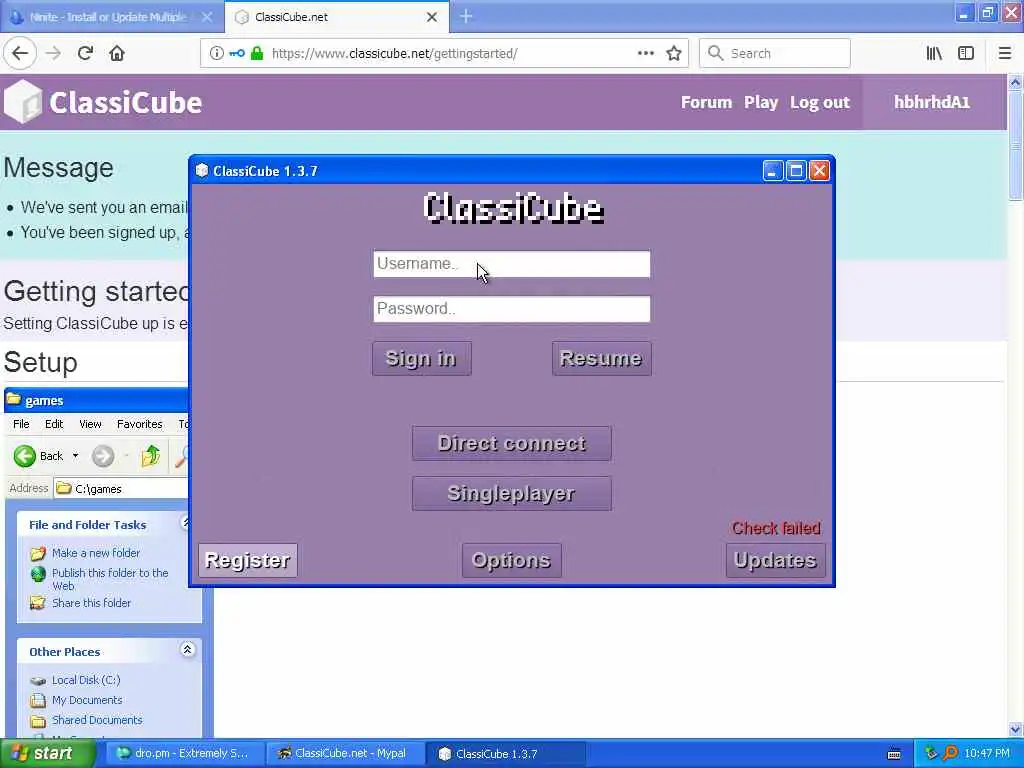The image size is (1024, 768).
Task: Open View menu in games window
Action: point(90,424)
